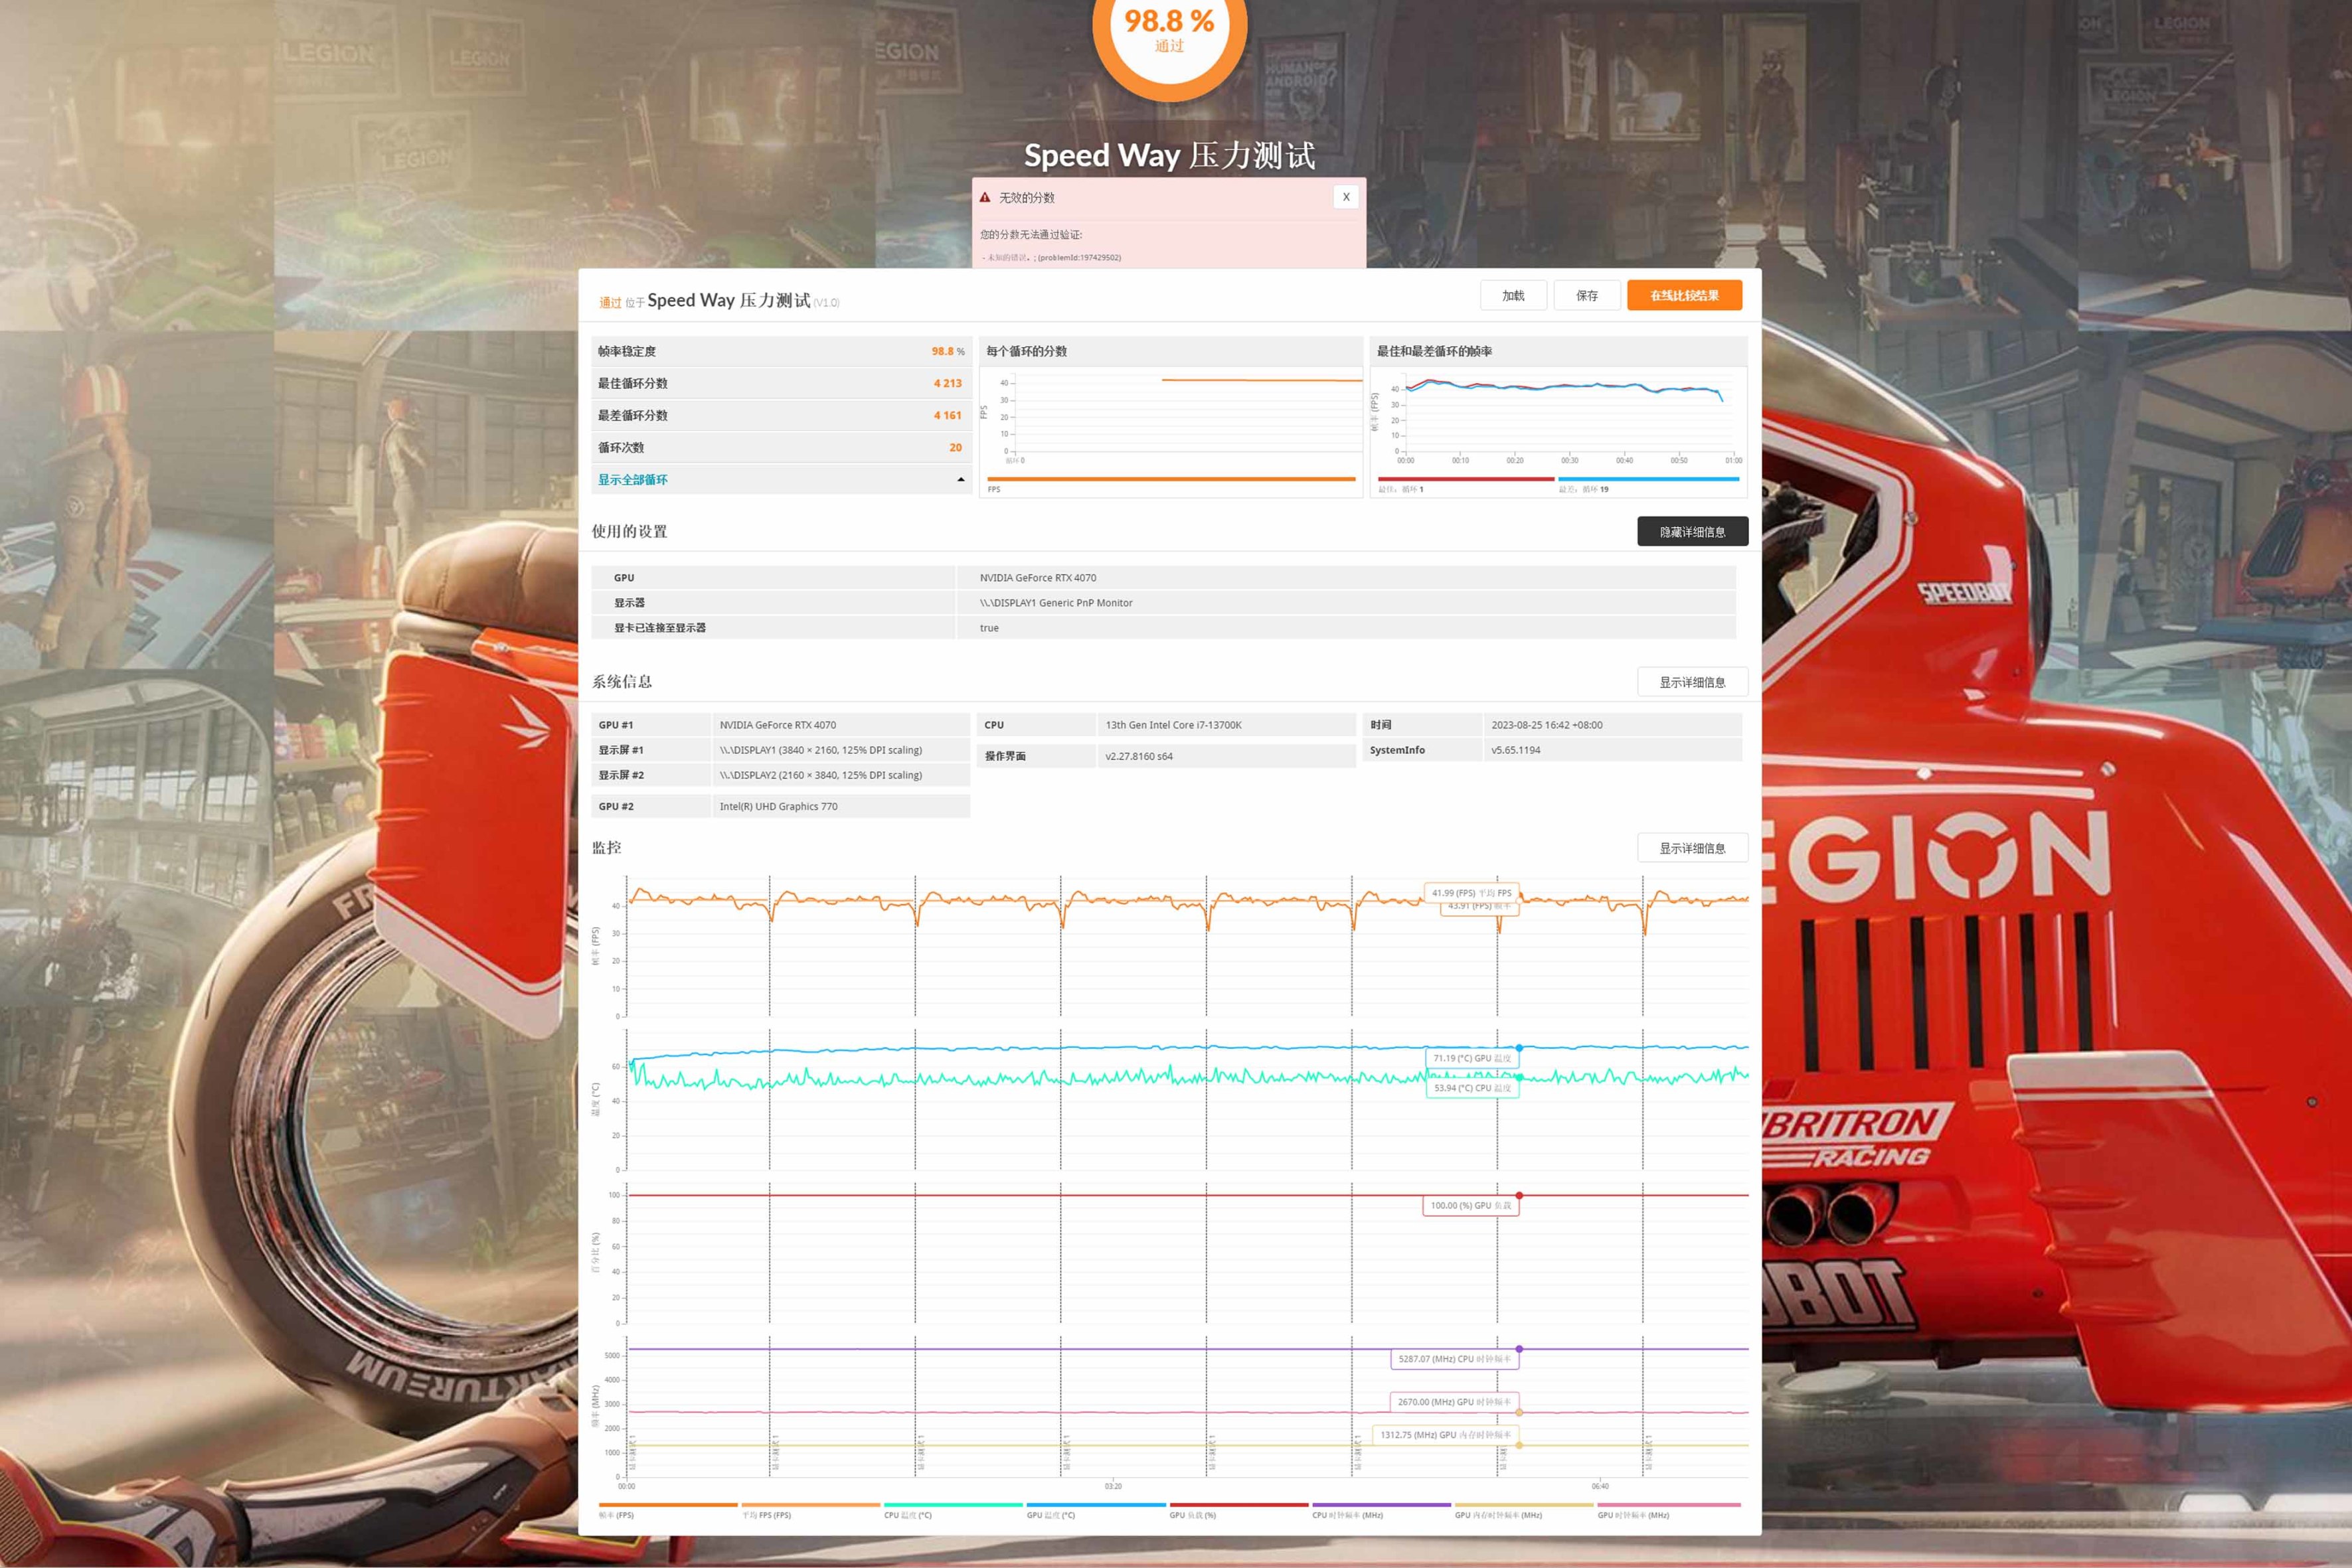Click the red warning triangle icon
The image size is (2352, 1568).
click(x=984, y=198)
